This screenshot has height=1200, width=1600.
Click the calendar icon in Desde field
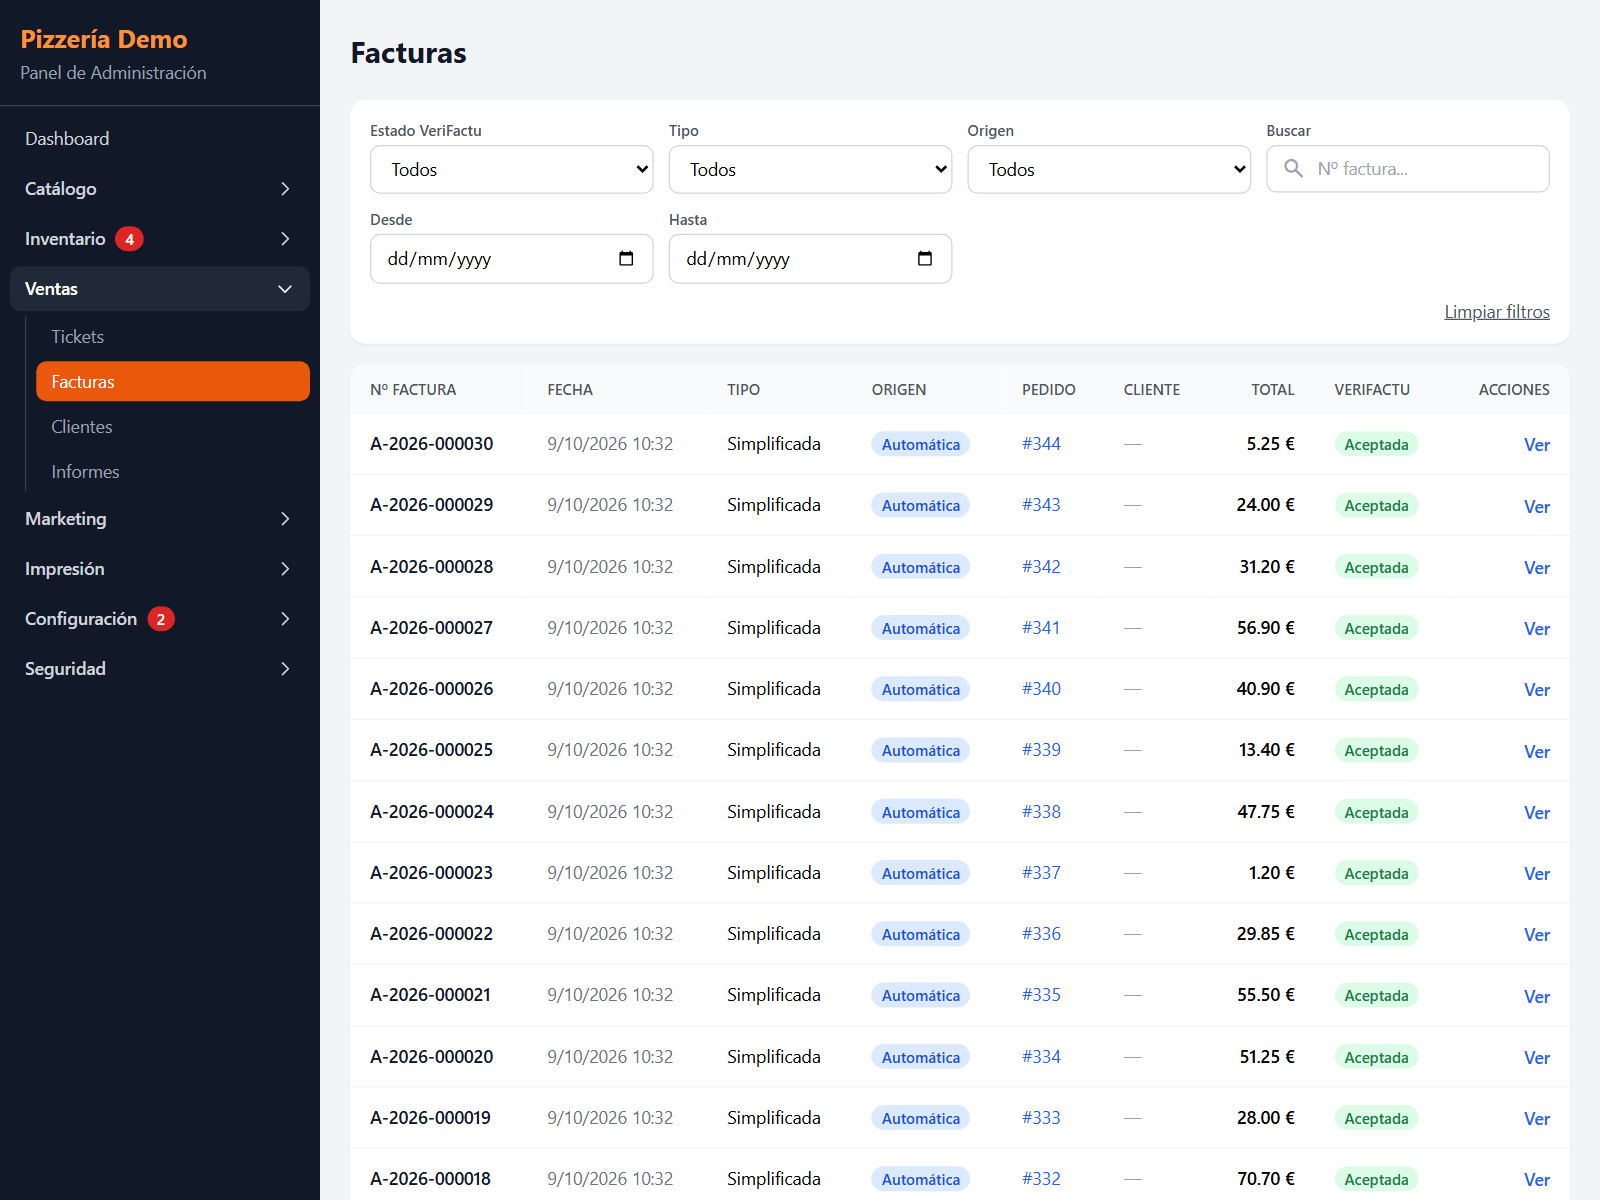[626, 259]
